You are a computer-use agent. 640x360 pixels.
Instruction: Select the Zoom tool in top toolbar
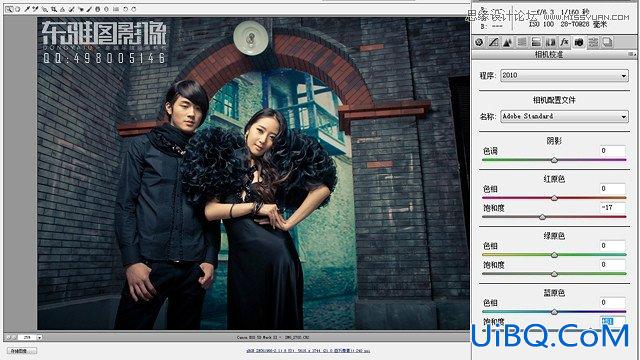point(9,9)
